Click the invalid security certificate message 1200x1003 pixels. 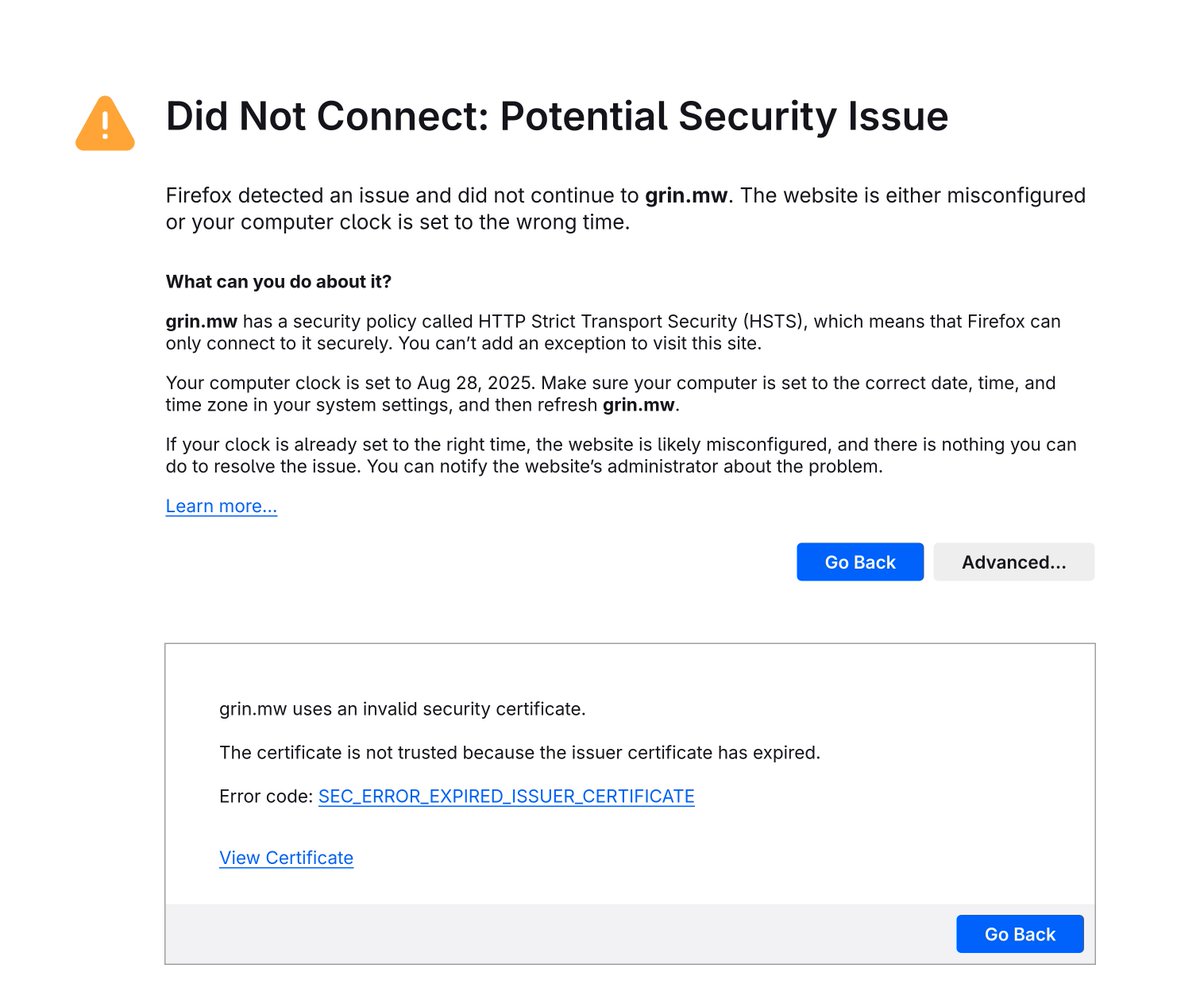402,709
